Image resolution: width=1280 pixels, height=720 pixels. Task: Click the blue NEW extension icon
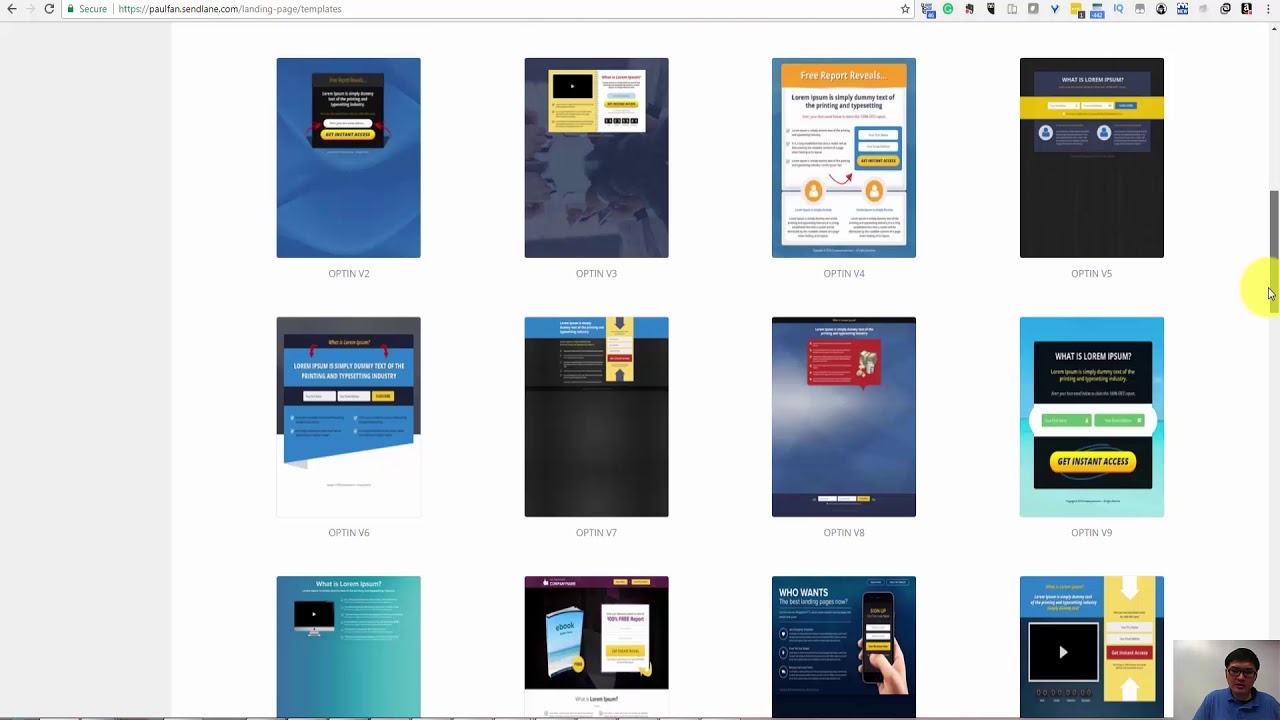pyautogui.click(x=1182, y=9)
